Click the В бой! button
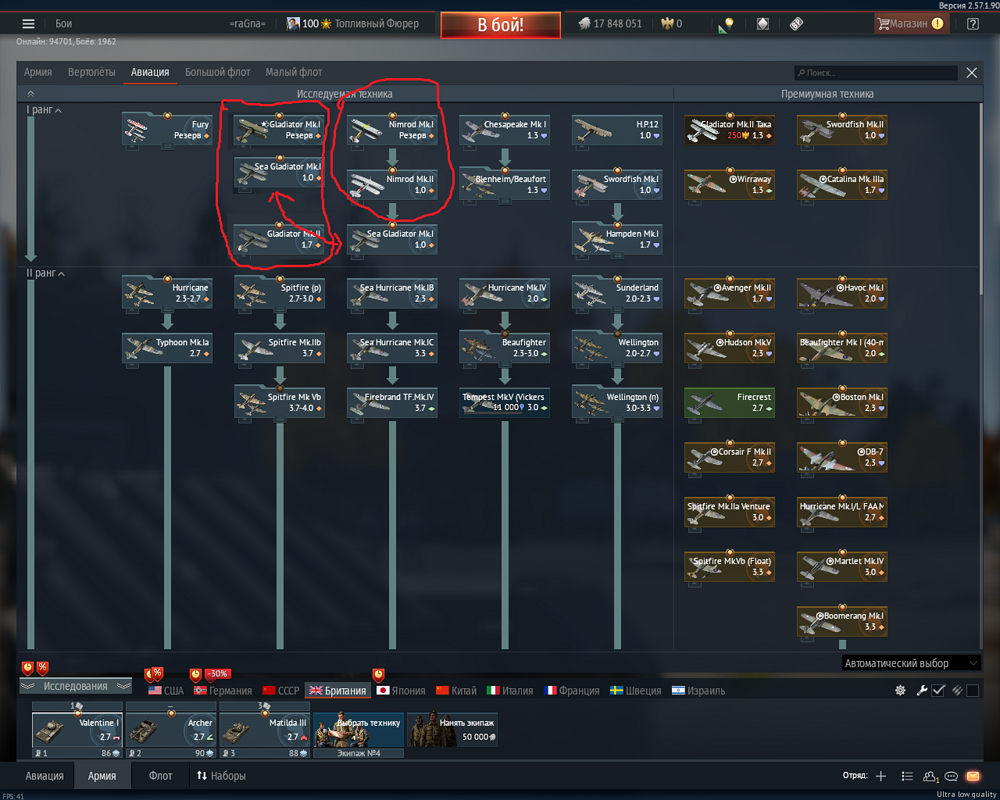This screenshot has height=800, width=1000. tap(501, 25)
